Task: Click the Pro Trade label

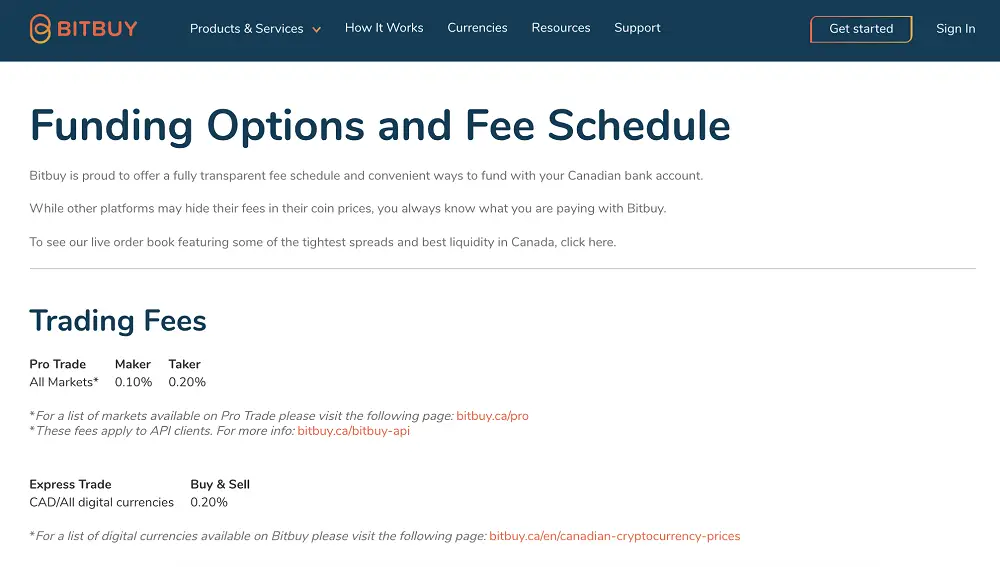Action: click(58, 364)
